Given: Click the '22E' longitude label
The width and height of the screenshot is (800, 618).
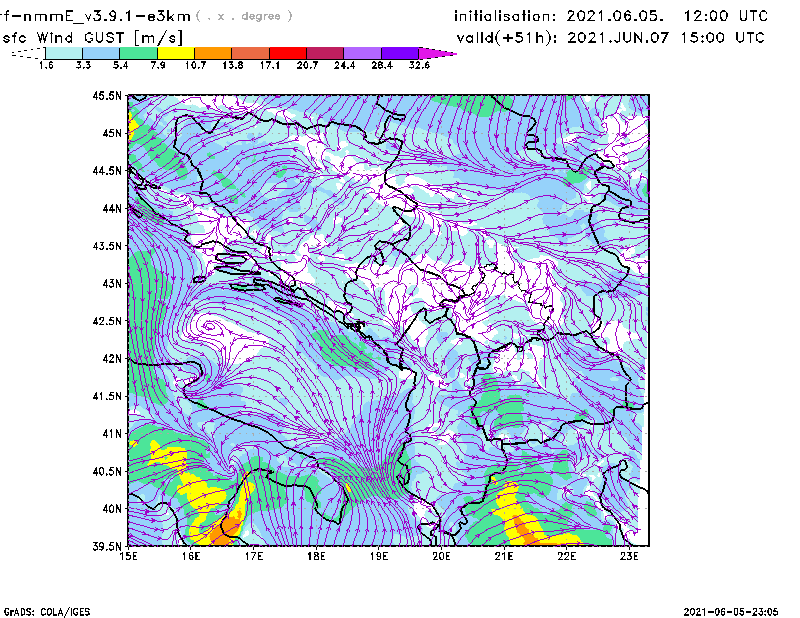Looking at the screenshot, I should (566, 556).
